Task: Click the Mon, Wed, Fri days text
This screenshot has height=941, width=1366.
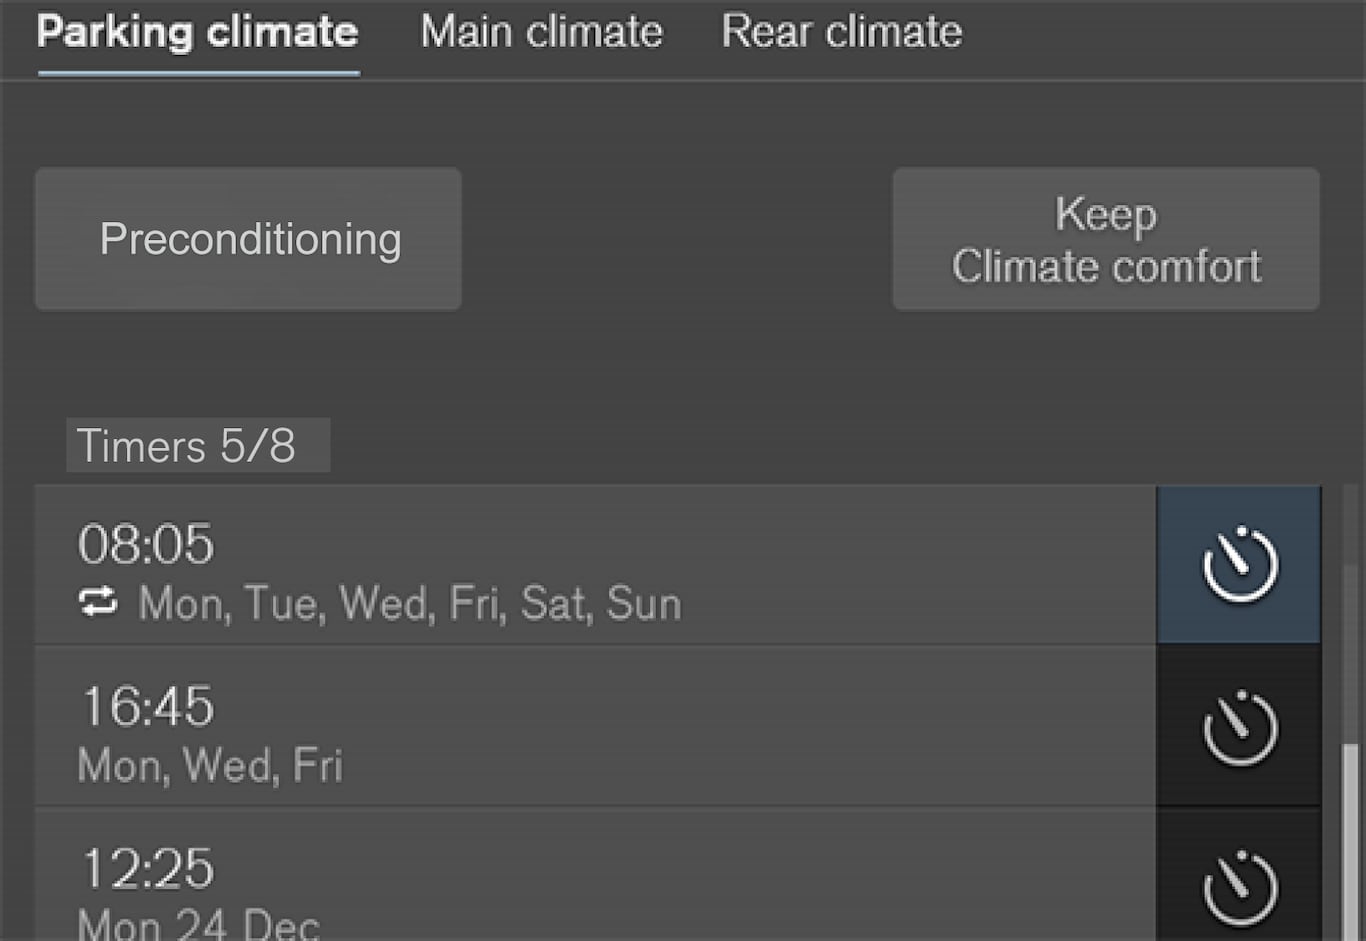Action: [x=210, y=766]
